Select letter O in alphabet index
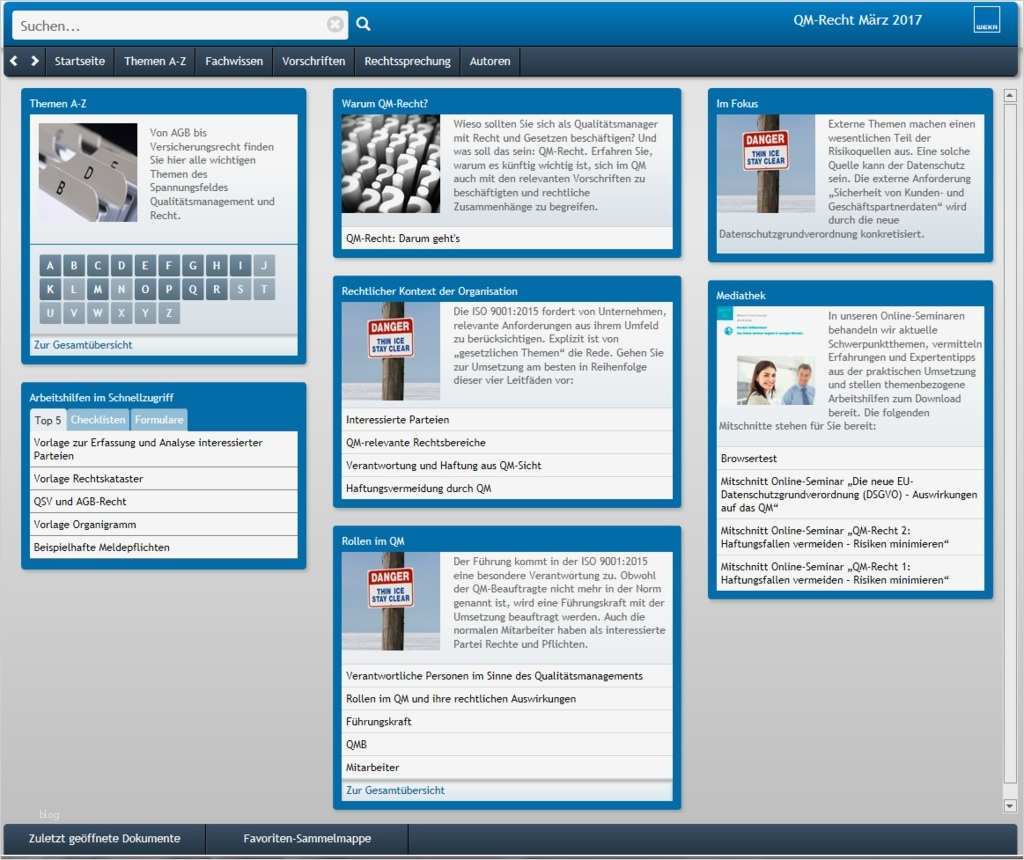This screenshot has width=1024, height=860. click(145, 289)
